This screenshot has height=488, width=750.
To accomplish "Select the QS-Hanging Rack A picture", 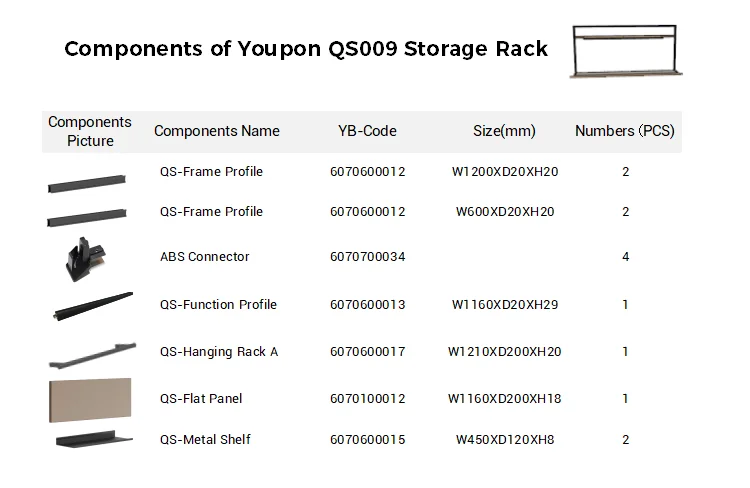I will tap(91, 353).
